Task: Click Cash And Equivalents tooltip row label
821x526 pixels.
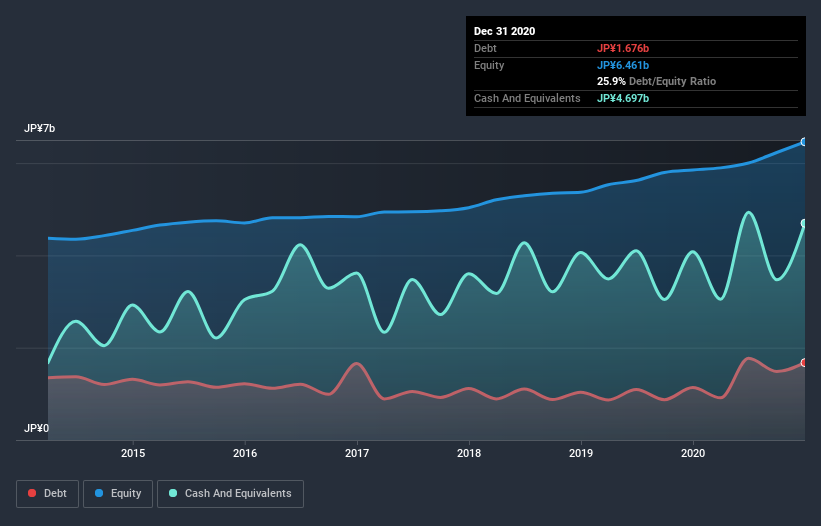Action: 527,98
